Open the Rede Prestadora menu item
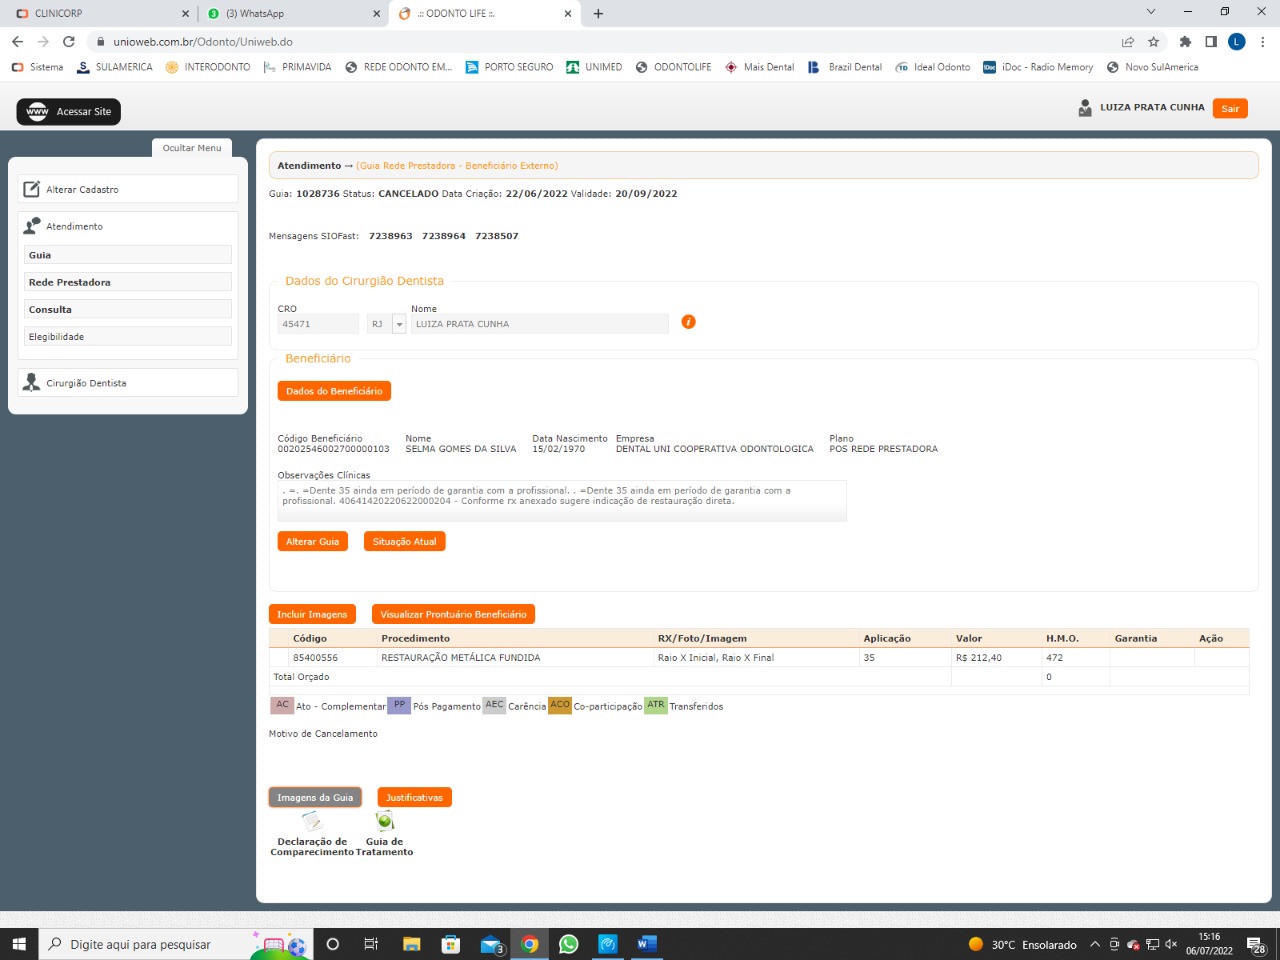 point(128,282)
